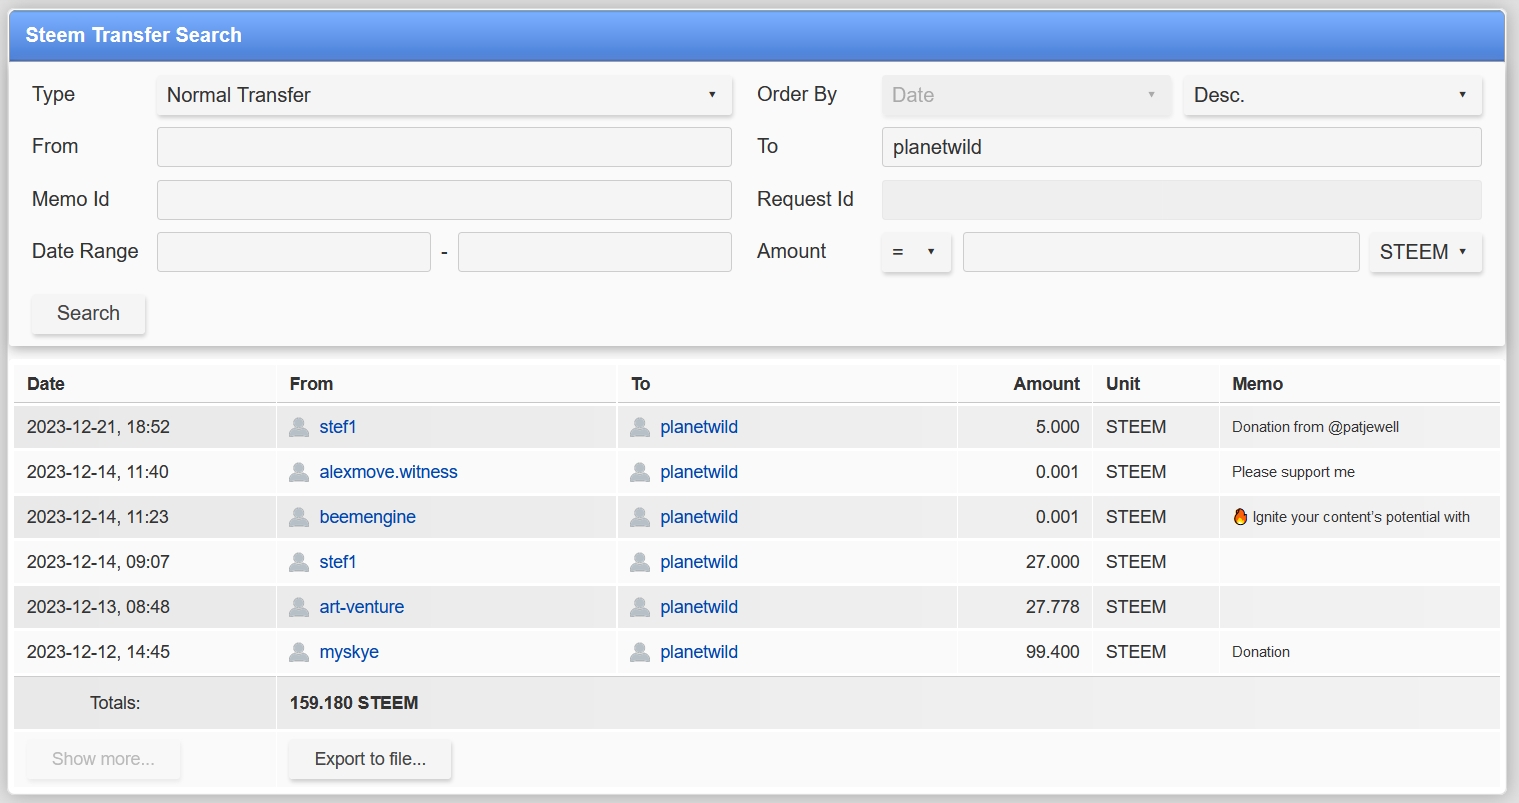The width and height of the screenshot is (1519, 803).
Task: Click the Memo column header
Action: pos(1257,384)
